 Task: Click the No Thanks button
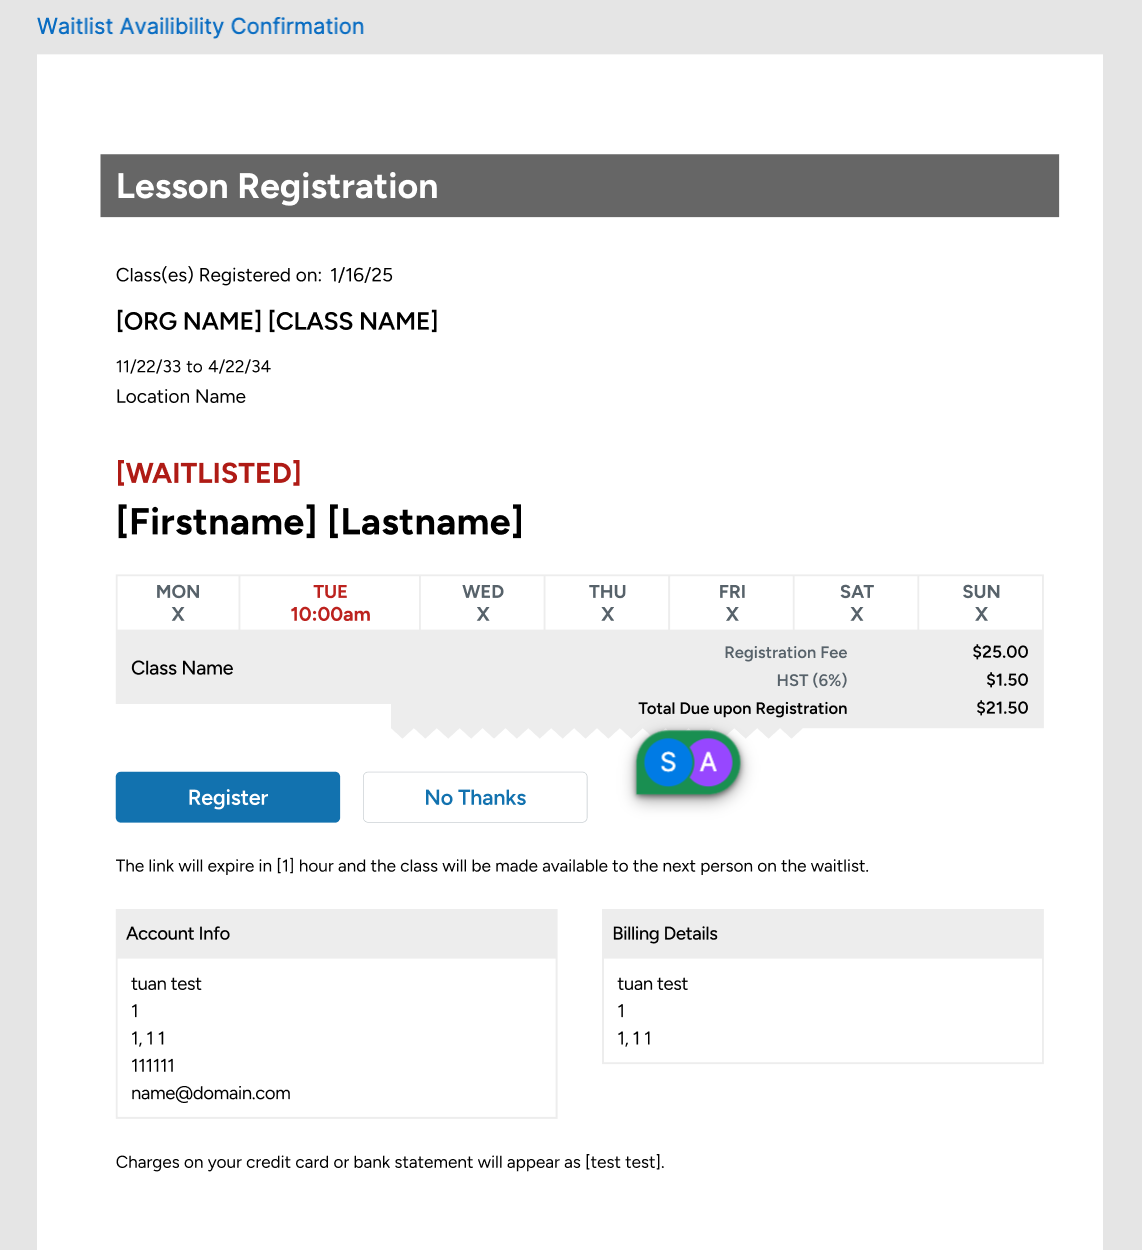pyautogui.click(x=475, y=797)
